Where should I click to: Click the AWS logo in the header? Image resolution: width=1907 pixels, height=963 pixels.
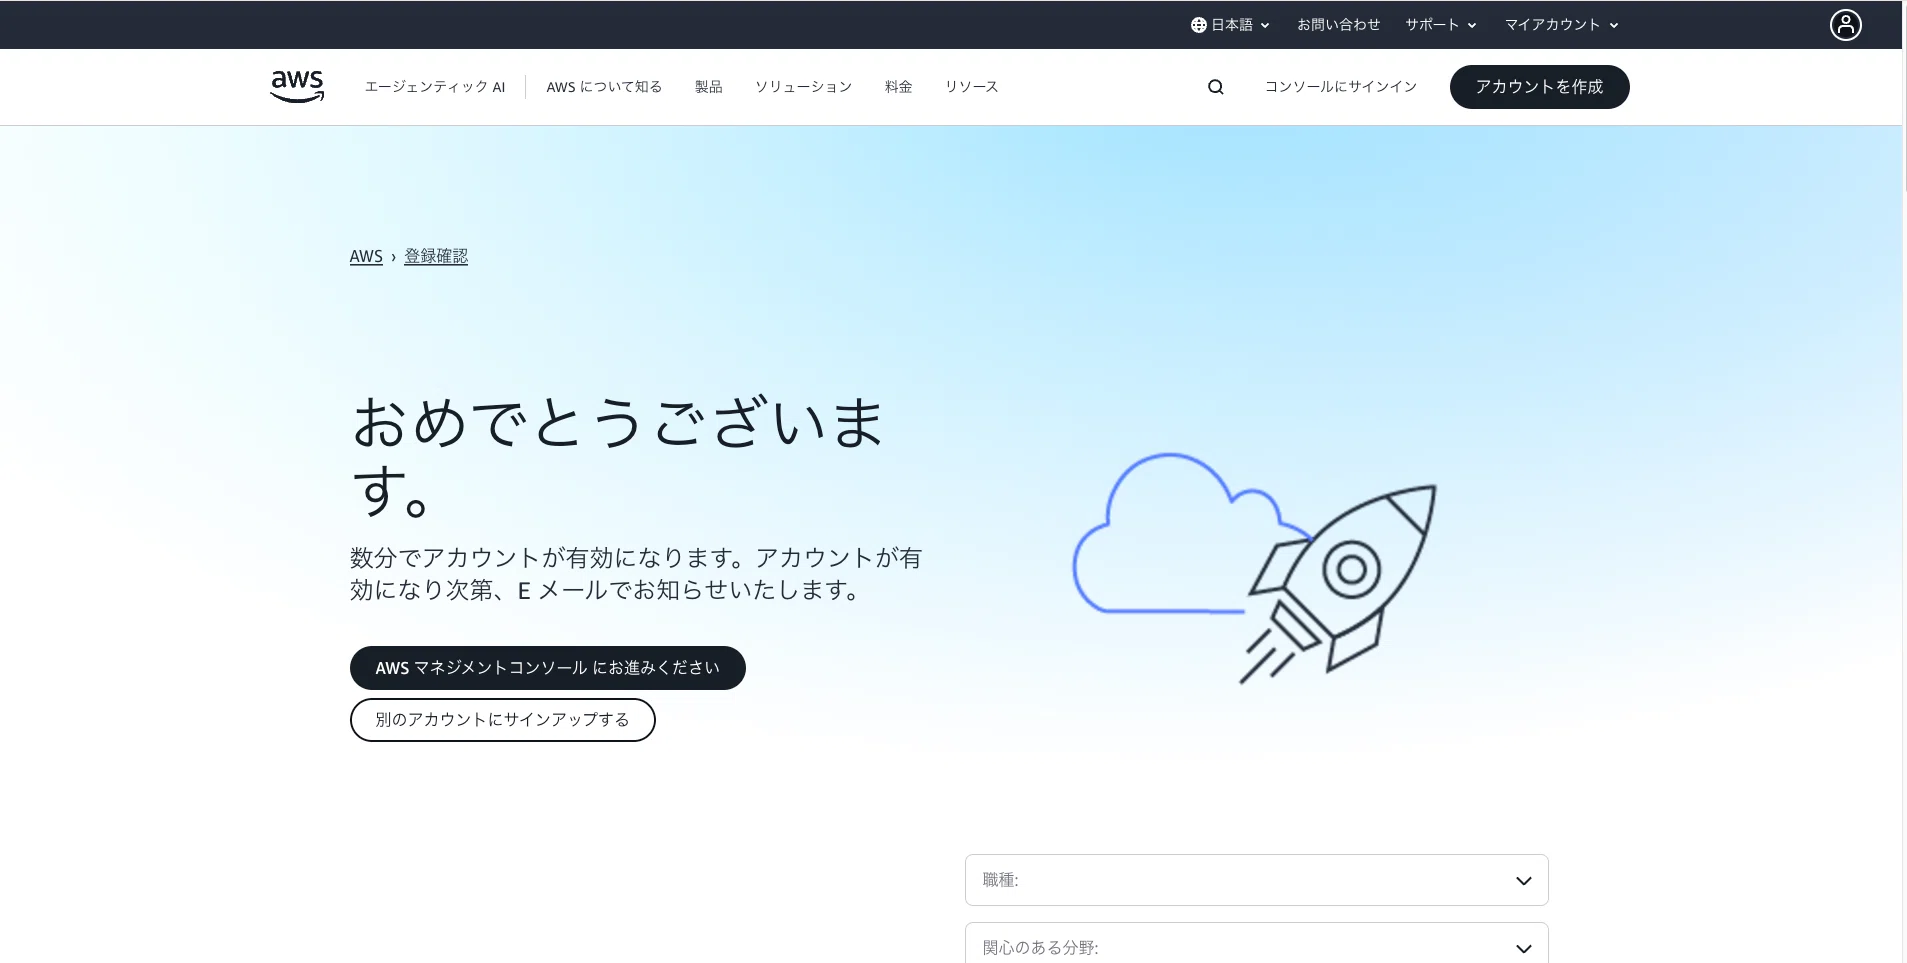(297, 86)
